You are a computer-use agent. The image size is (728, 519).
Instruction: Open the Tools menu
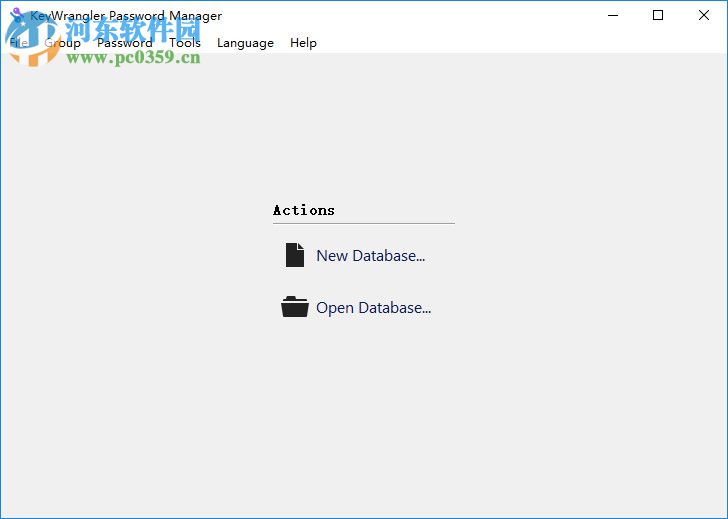[185, 43]
